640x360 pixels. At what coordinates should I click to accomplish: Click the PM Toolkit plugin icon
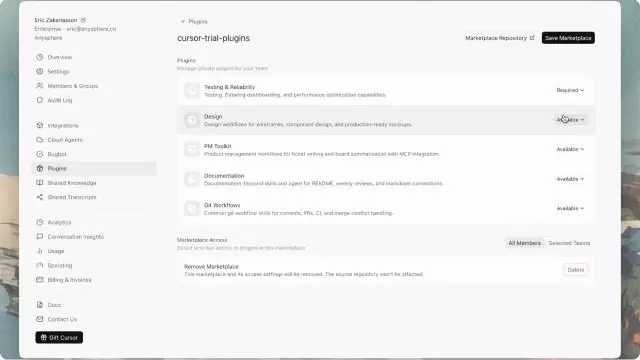tap(192, 149)
